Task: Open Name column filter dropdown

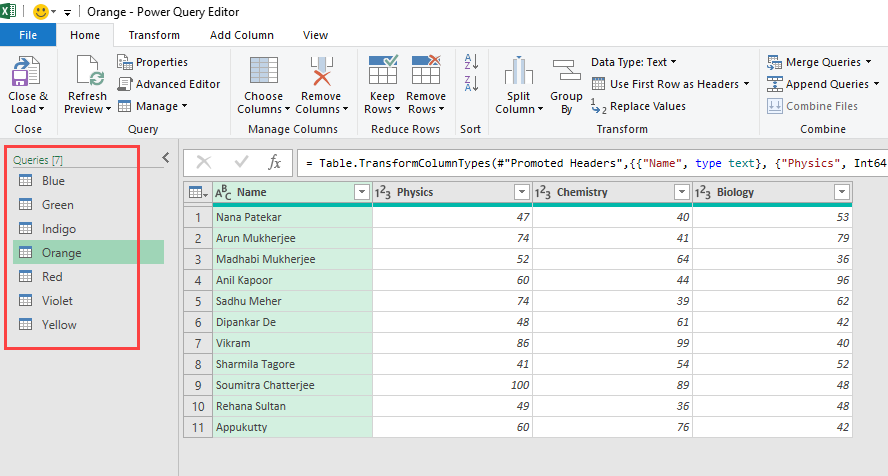Action: (x=362, y=192)
